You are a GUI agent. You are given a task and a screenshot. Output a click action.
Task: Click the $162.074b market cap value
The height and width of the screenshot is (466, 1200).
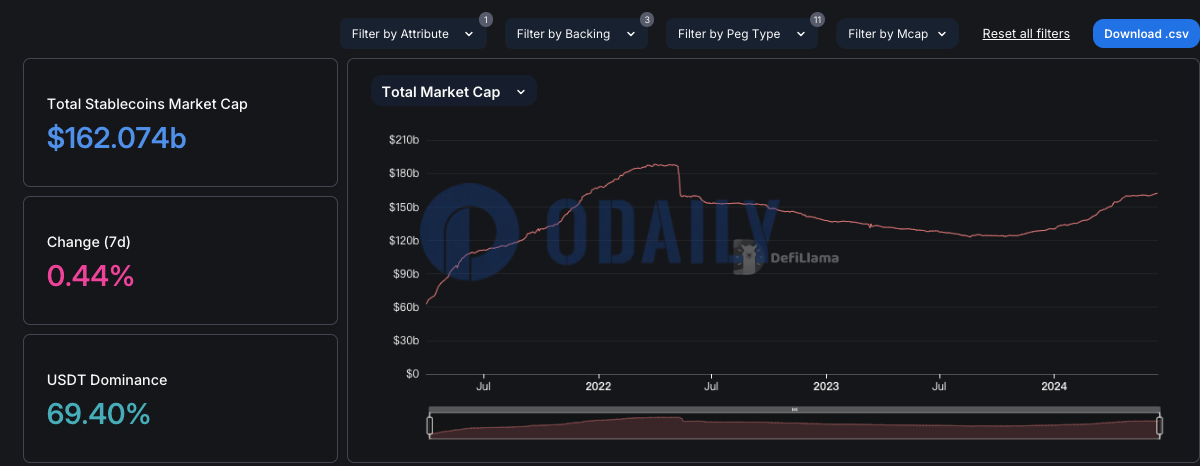click(x=116, y=138)
